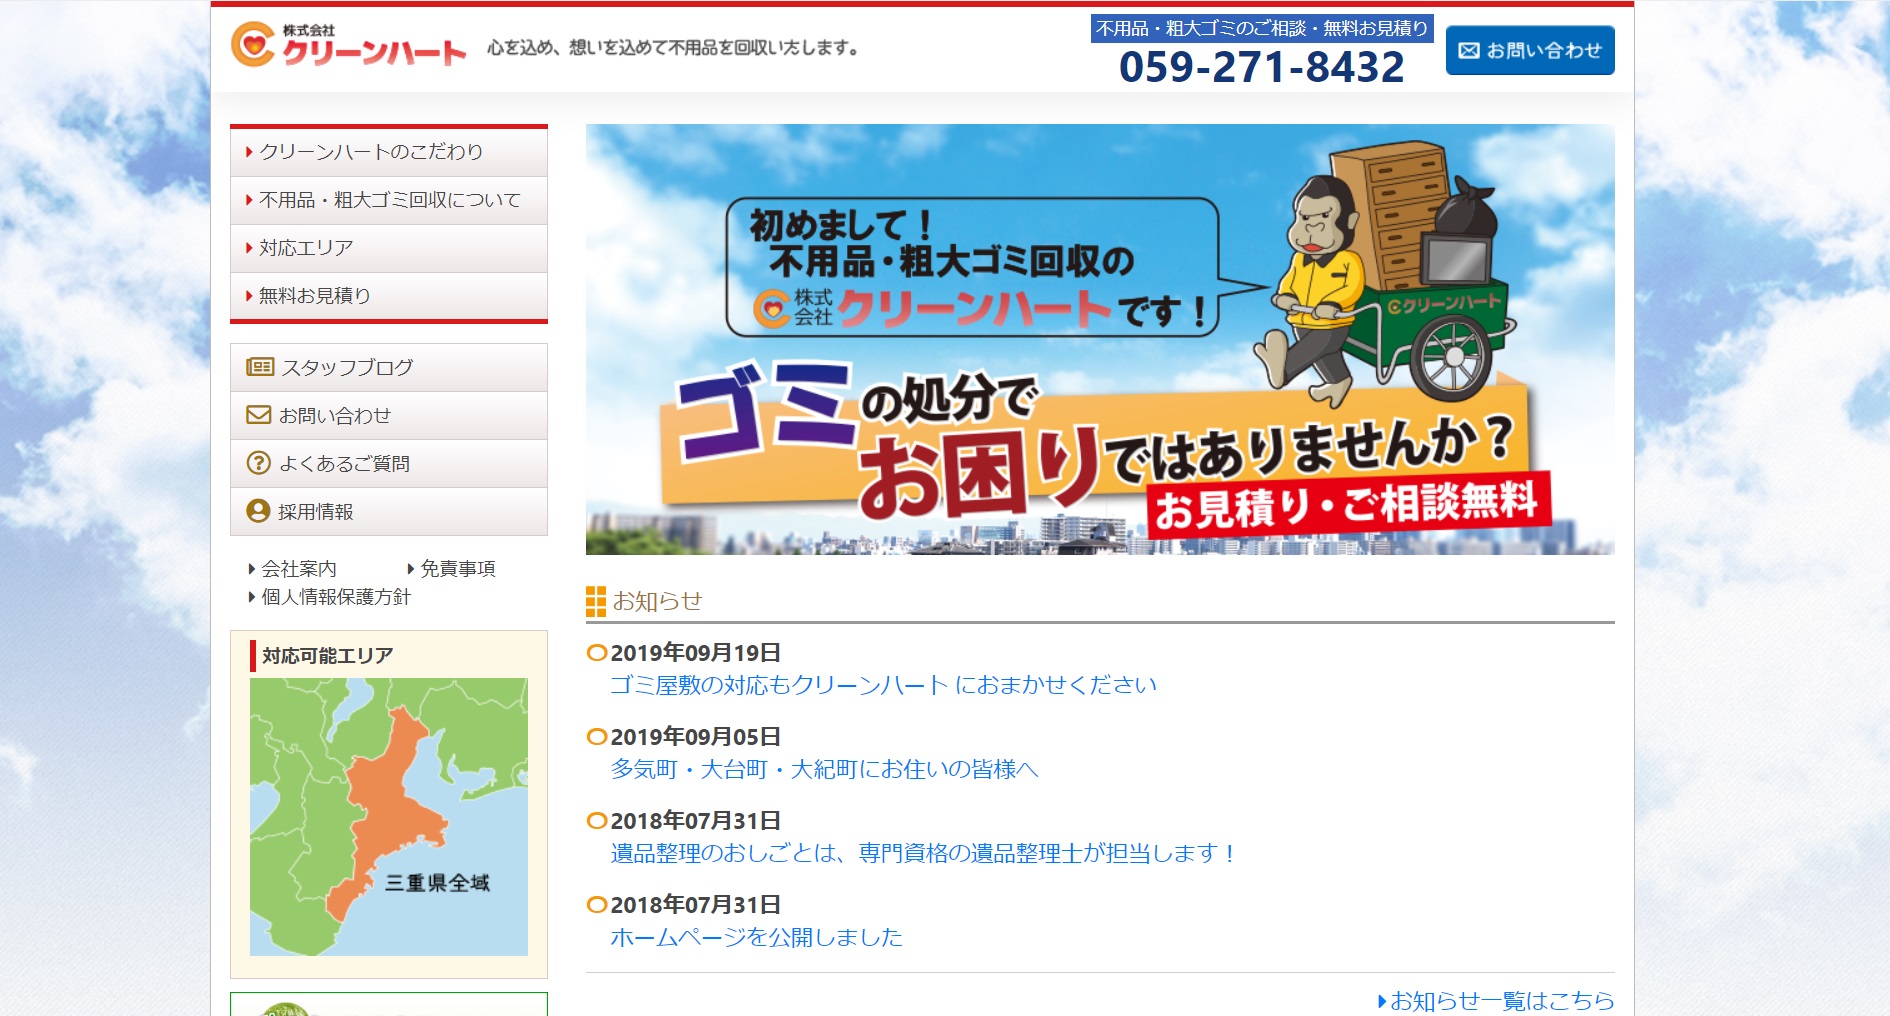Click the person icon beside 採用情報
Image resolution: width=1890 pixels, height=1016 pixels.
259,511
